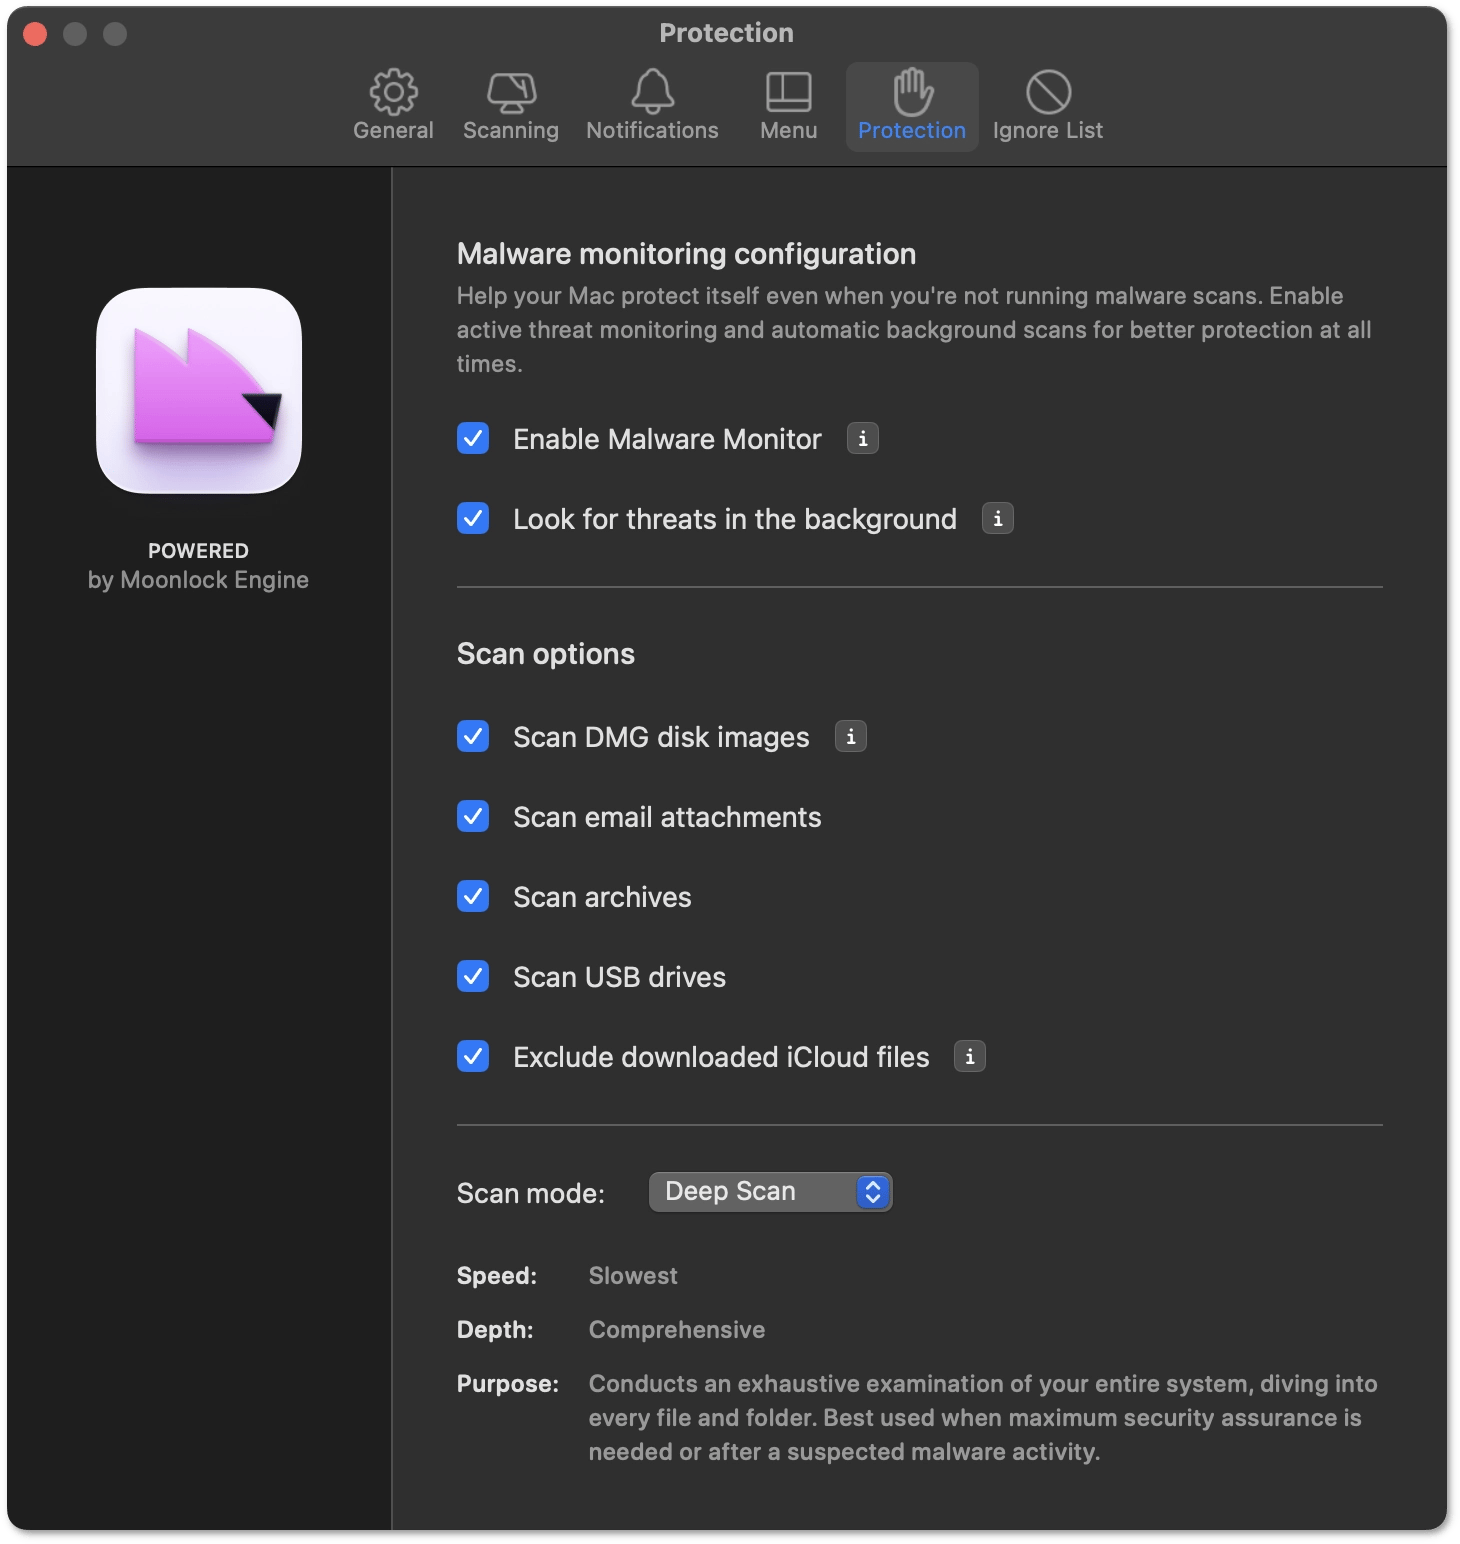Viewport: 1460px width, 1544px height.
Task: Uncheck Look for threats in the background
Action: pyautogui.click(x=473, y=518)
